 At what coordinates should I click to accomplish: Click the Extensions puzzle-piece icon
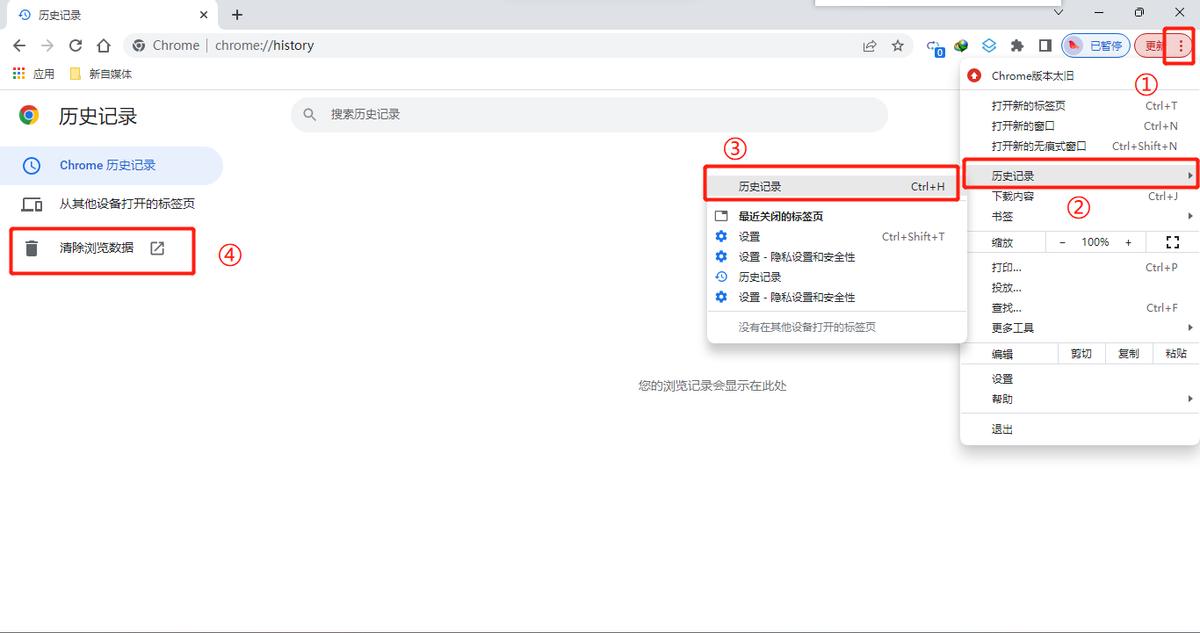(1019, 45)
